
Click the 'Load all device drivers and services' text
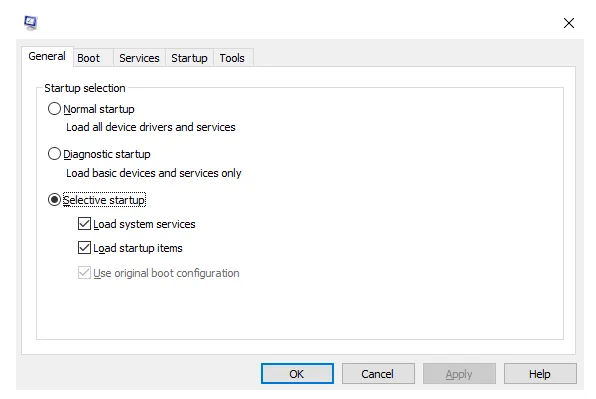pyautogui.click(x=151, y=127)
